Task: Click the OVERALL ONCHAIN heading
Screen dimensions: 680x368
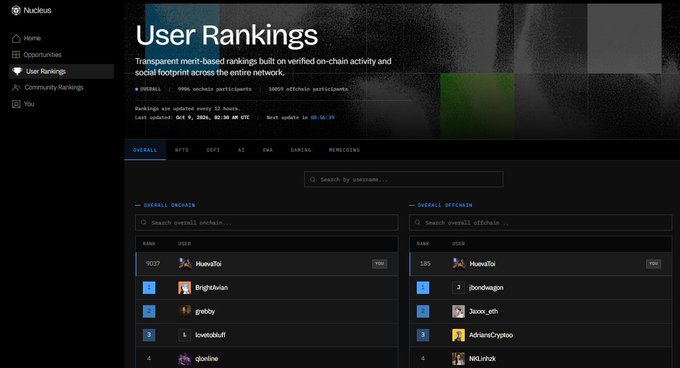Action: (x=169, y=205)
